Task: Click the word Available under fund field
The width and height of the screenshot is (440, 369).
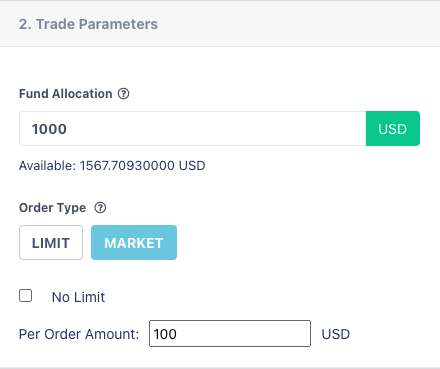Action: (x=47, y=166)
